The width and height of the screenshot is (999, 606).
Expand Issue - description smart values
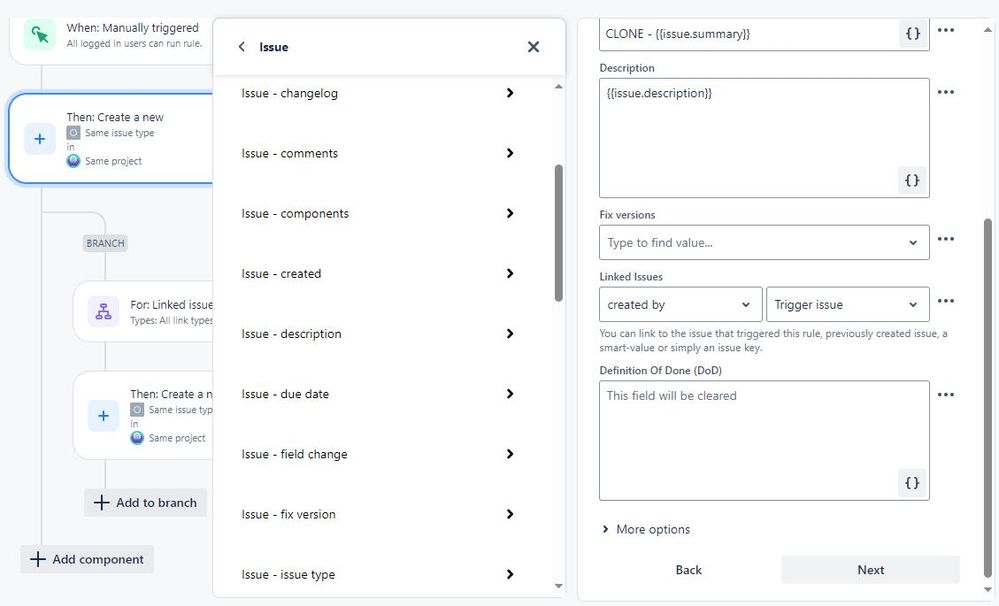tap(510, 334)
